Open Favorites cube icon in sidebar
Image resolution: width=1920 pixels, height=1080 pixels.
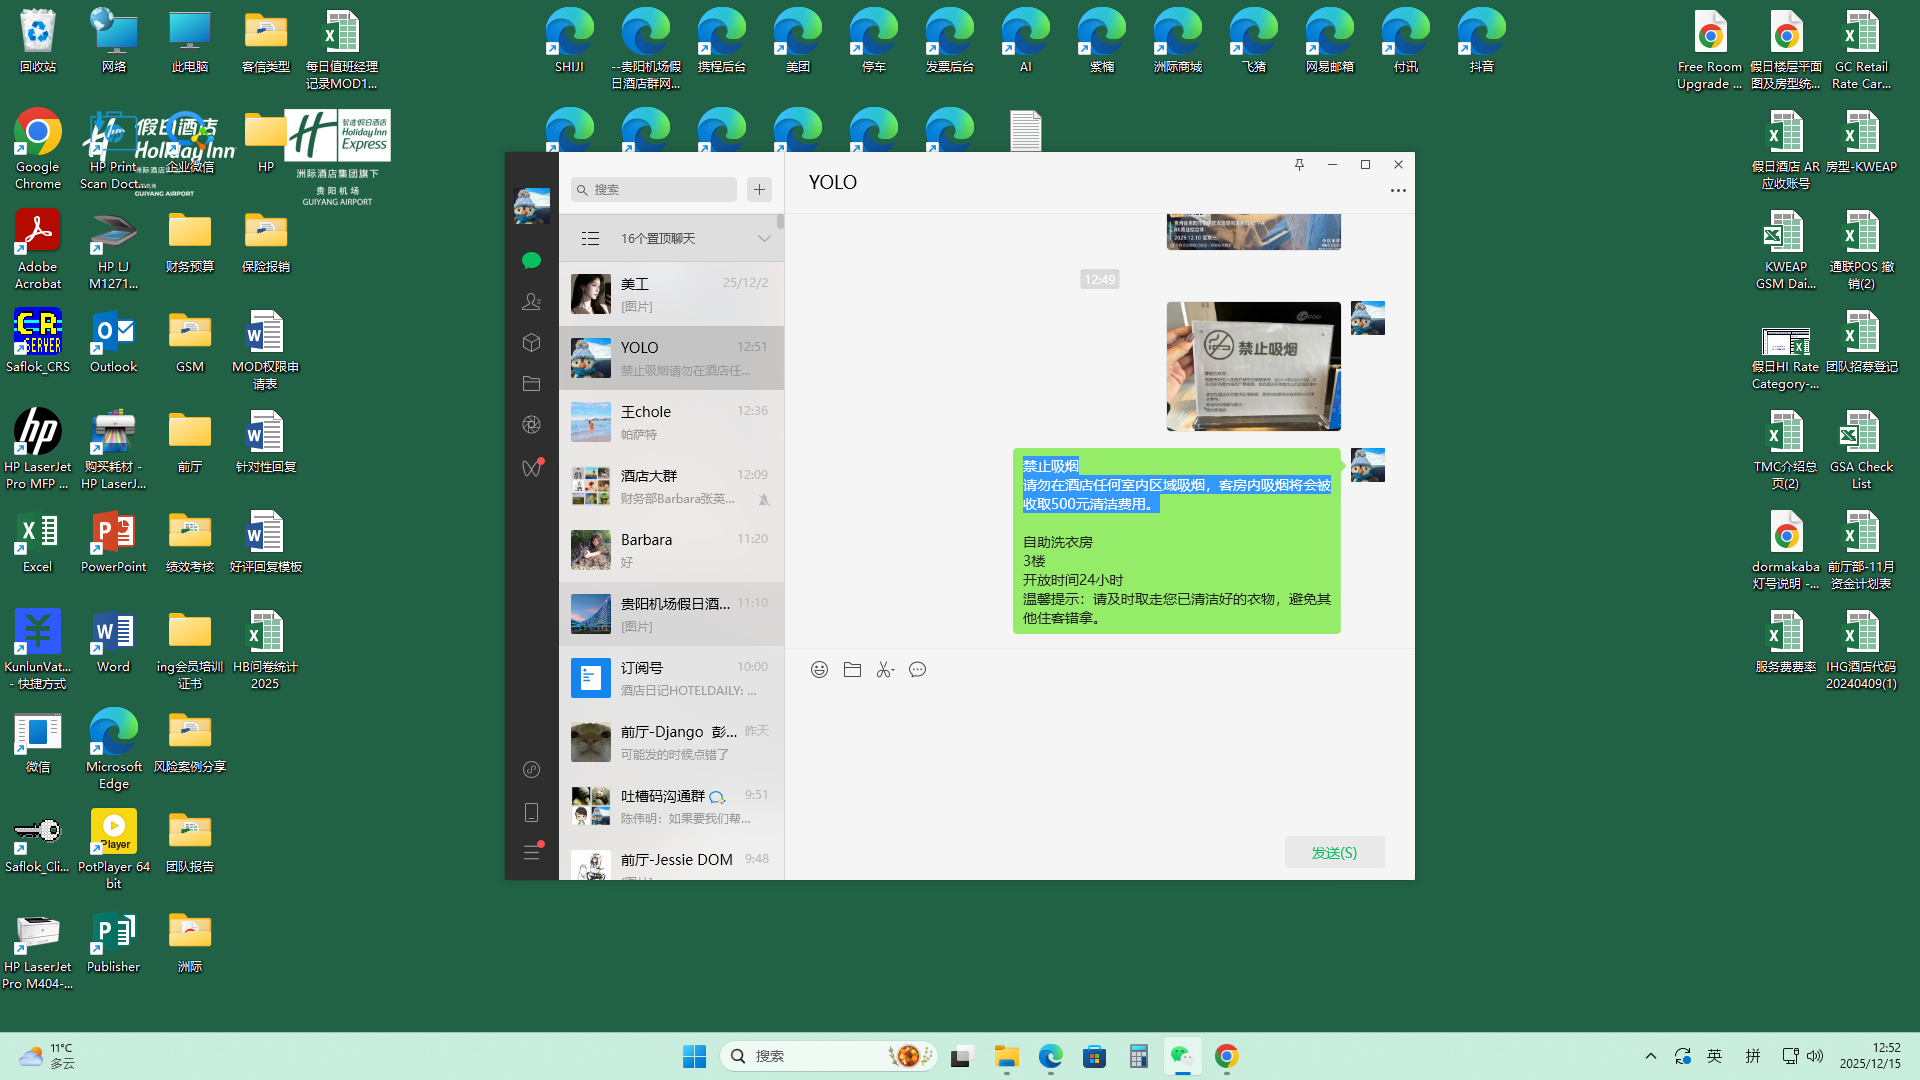click(531, 343)
